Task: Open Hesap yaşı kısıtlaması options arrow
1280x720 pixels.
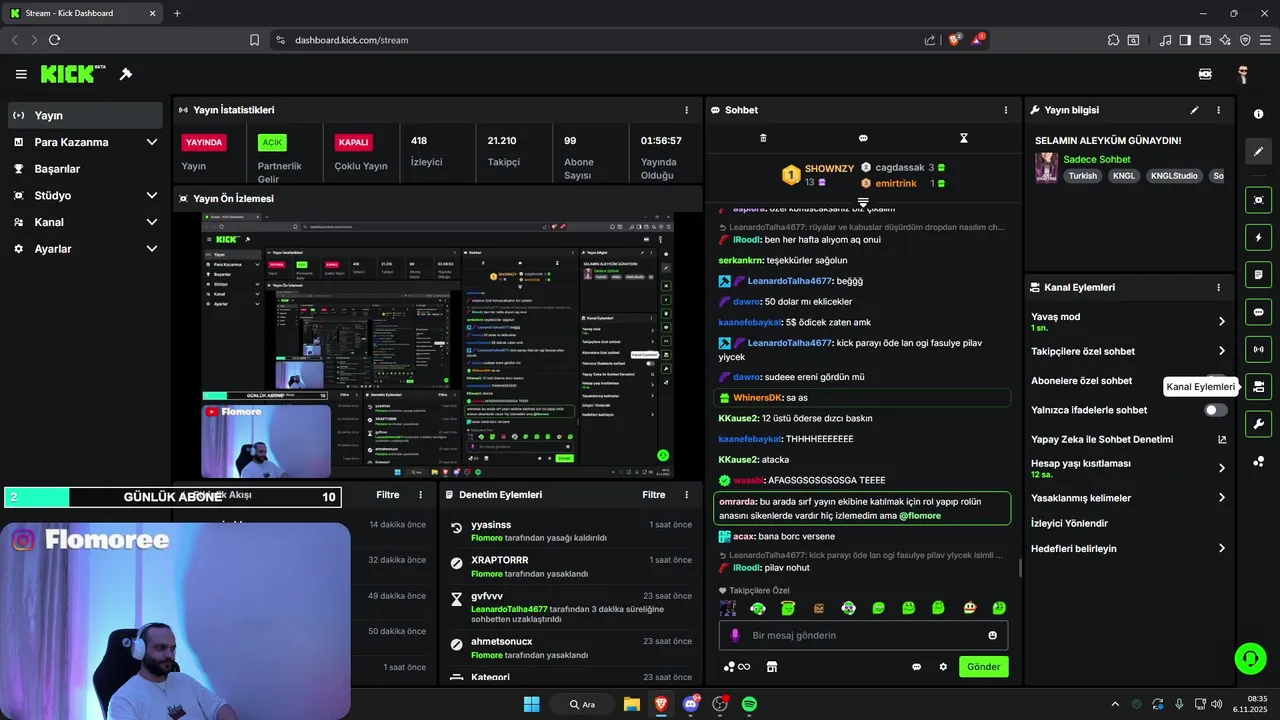Action: pyautogui.click(x=1221, y=468)
